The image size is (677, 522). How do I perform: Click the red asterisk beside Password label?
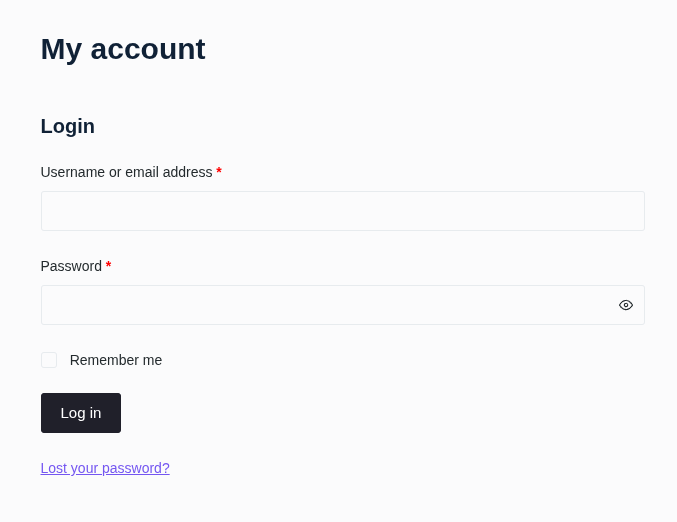coord(108,266)
